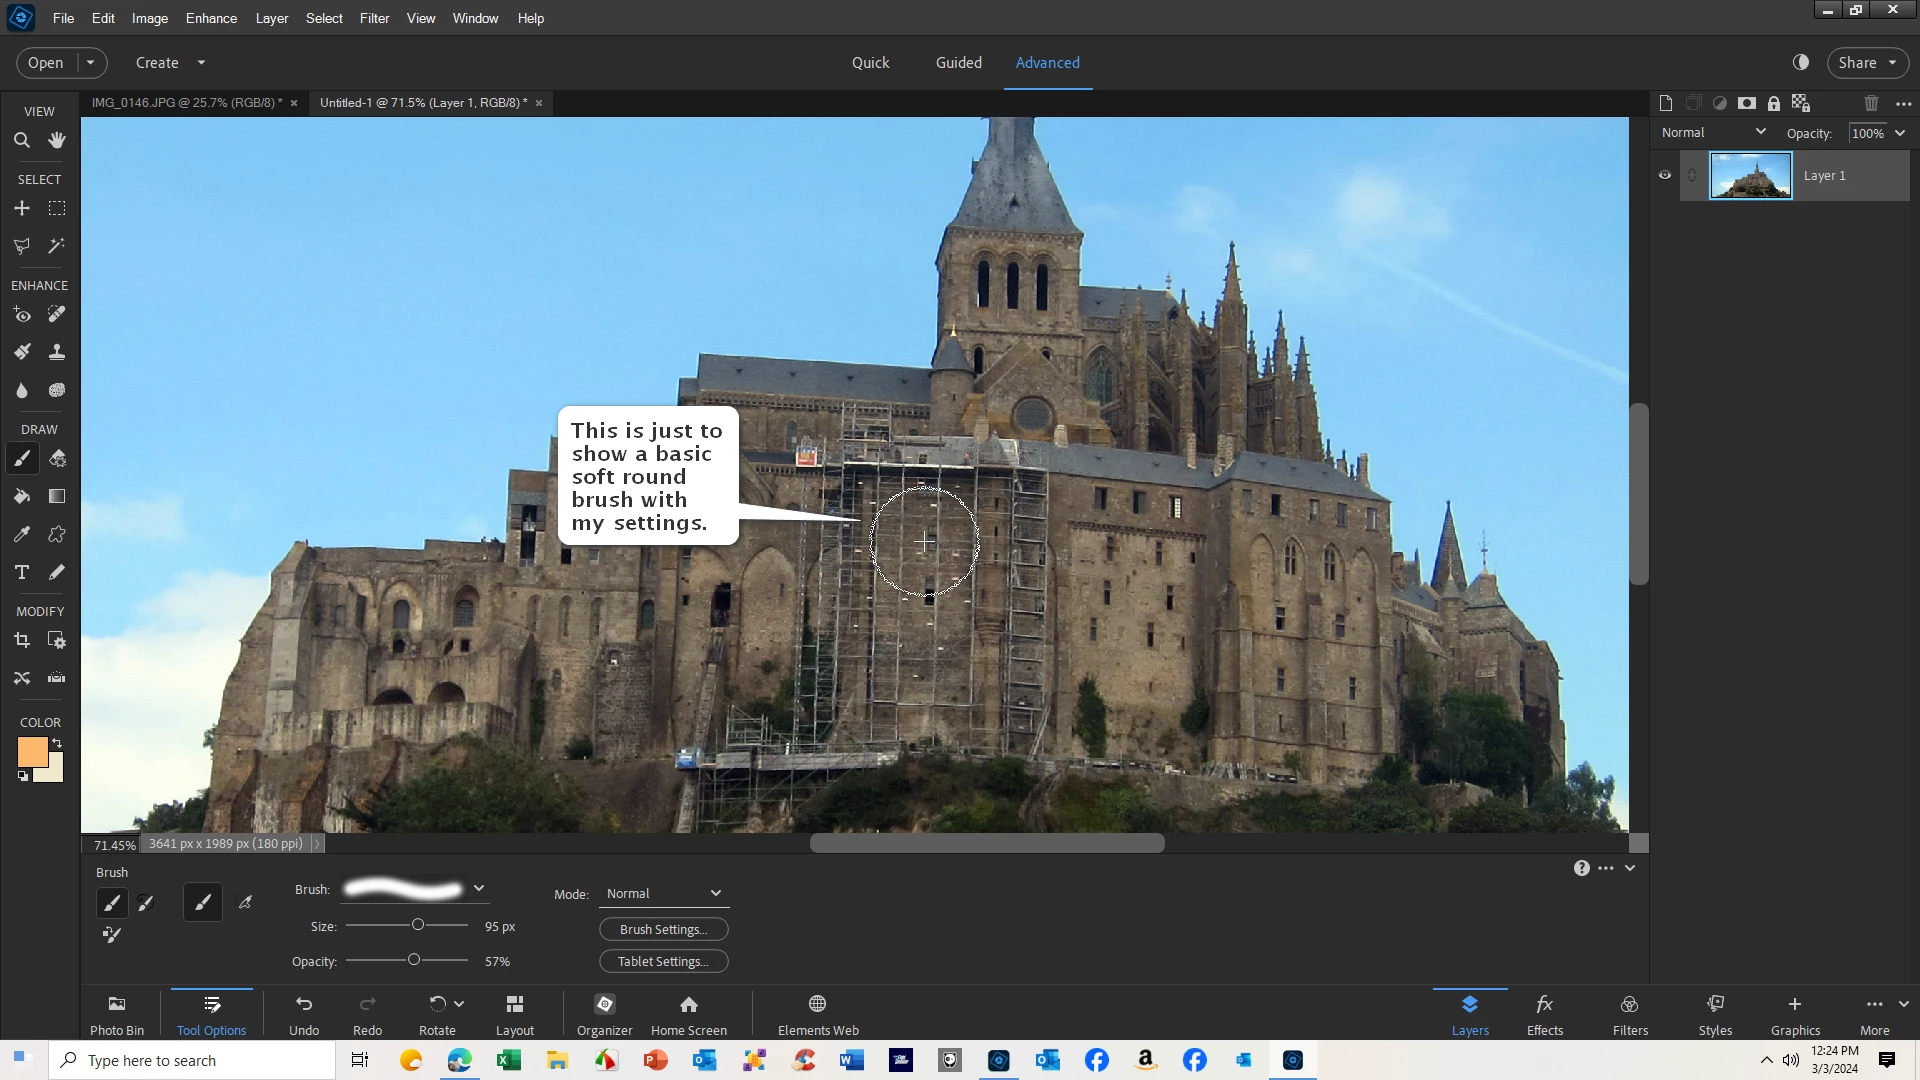Click the Brush Settings button
Image resolution: width=1920 pixels, height=1080 pixels.
coord(663,929)
